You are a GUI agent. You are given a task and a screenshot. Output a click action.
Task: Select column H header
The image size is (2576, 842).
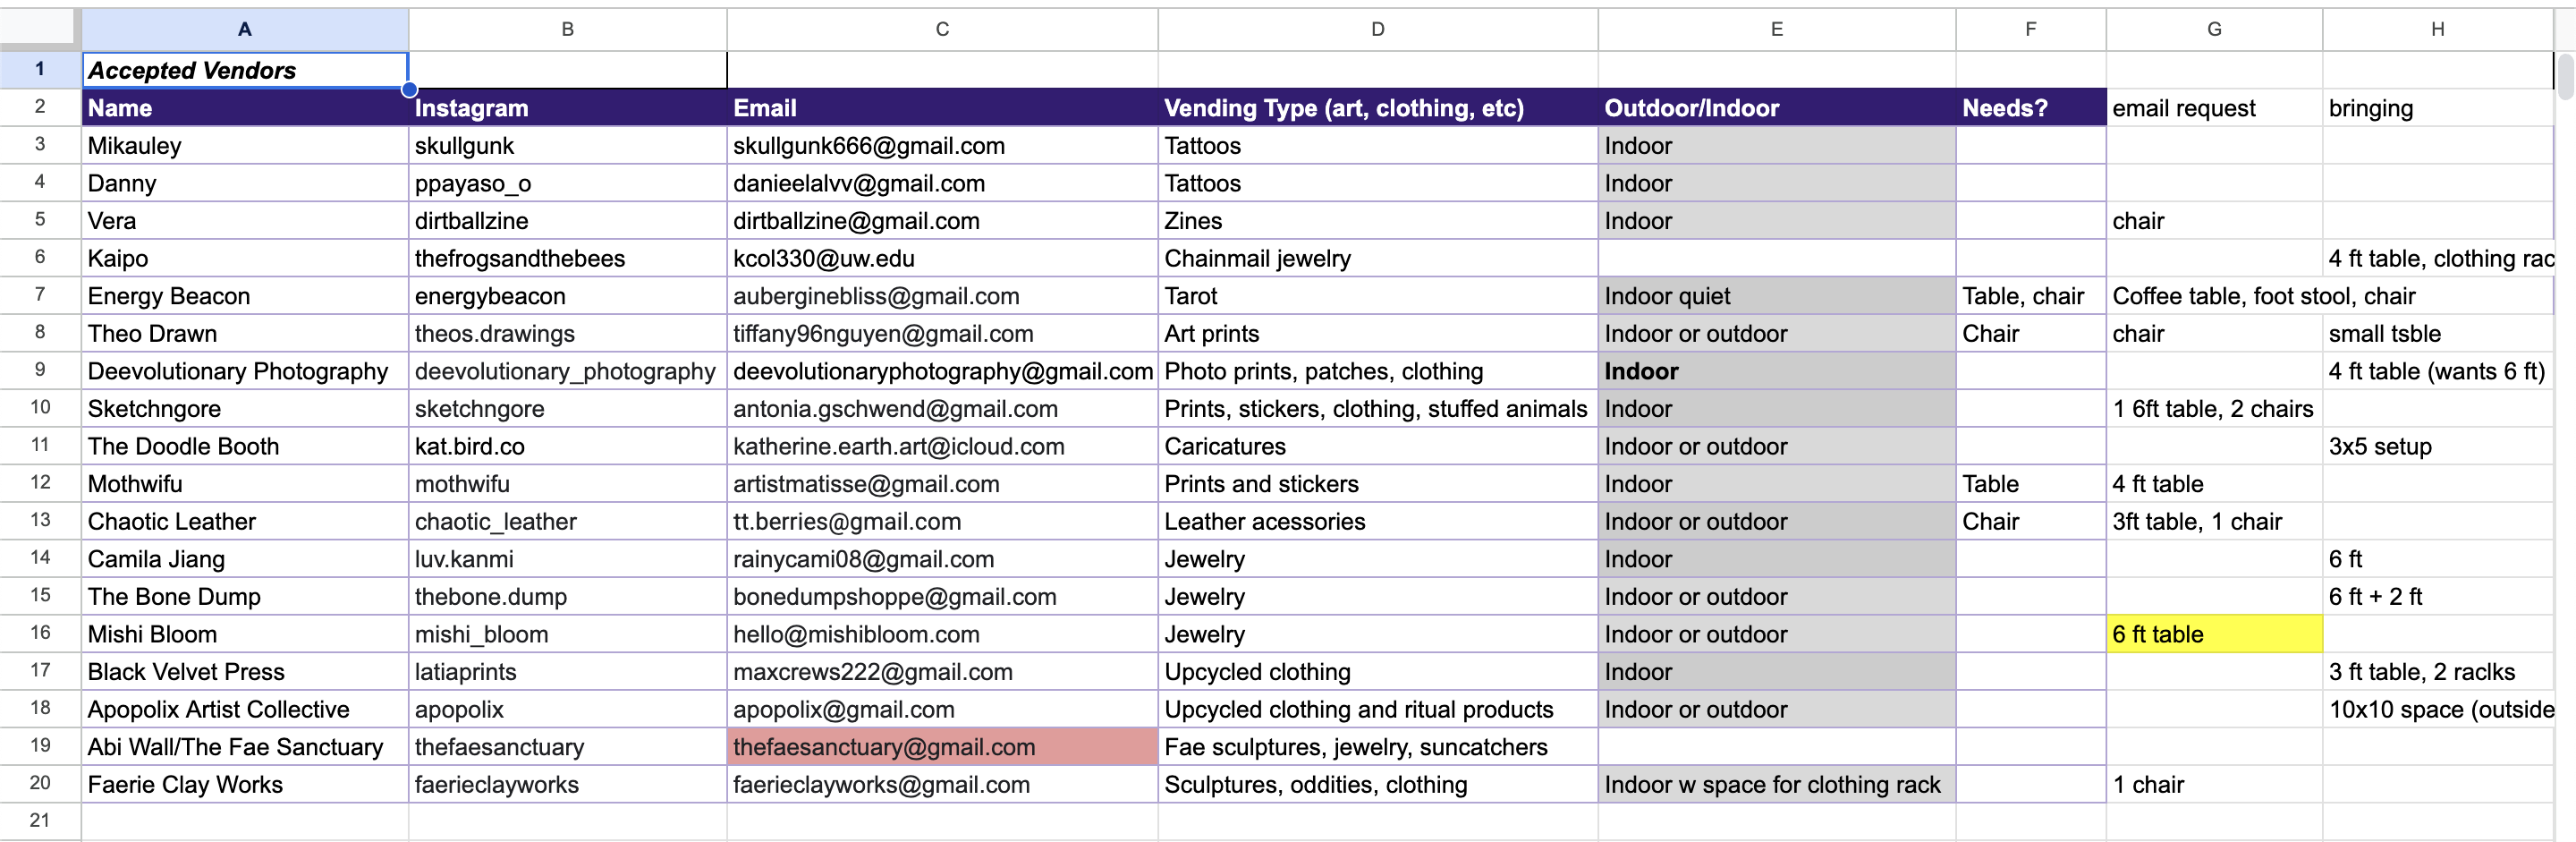pyautogui.click(x=2438, y=29)
